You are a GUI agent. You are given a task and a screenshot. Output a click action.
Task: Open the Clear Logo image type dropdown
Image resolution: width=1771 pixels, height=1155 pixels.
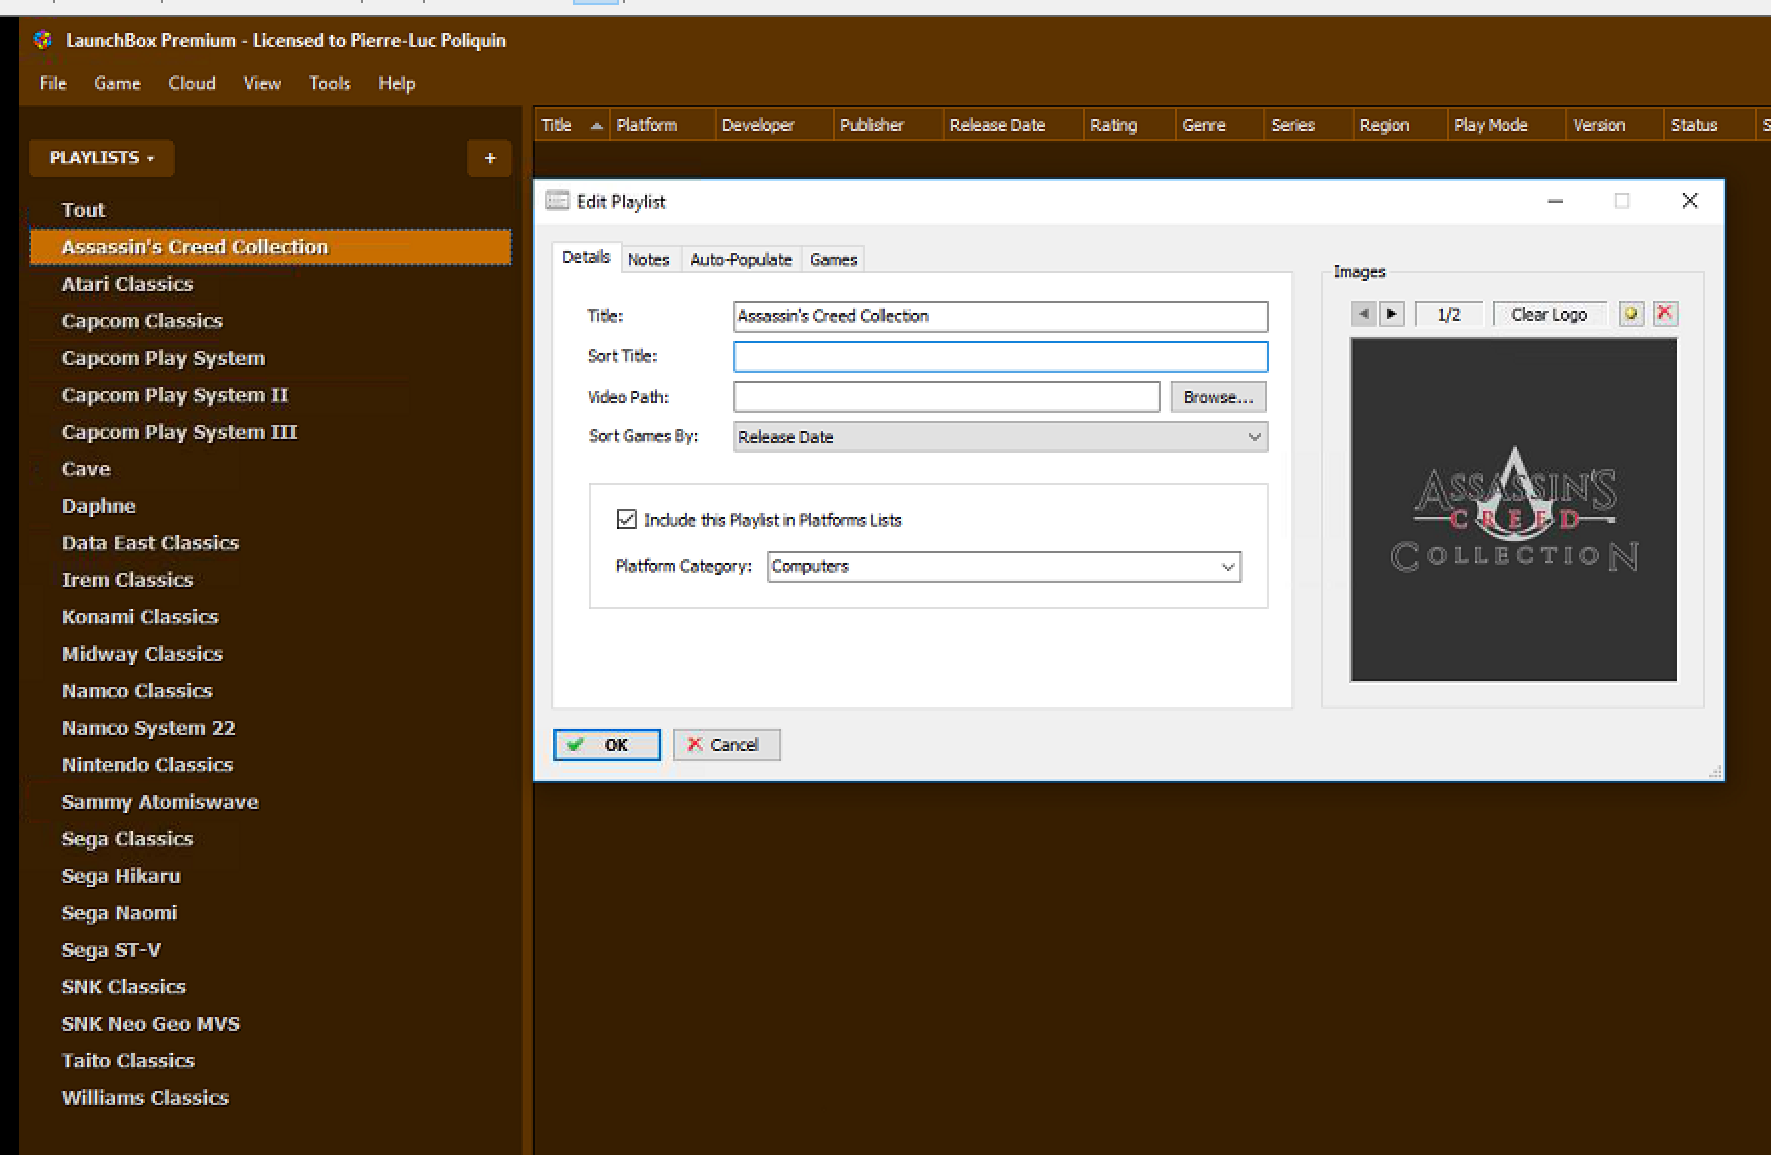click(1549, 314)
